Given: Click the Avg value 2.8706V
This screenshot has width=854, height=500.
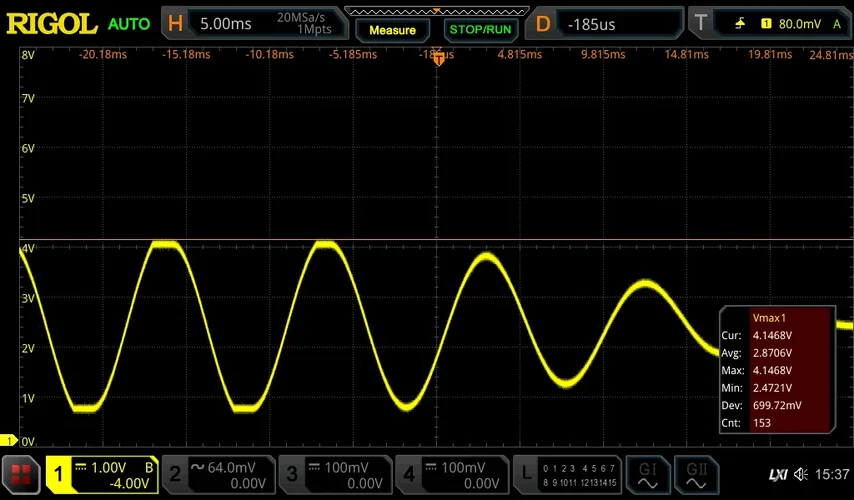Looking at the screenshot, I should [x=772, y=353].
